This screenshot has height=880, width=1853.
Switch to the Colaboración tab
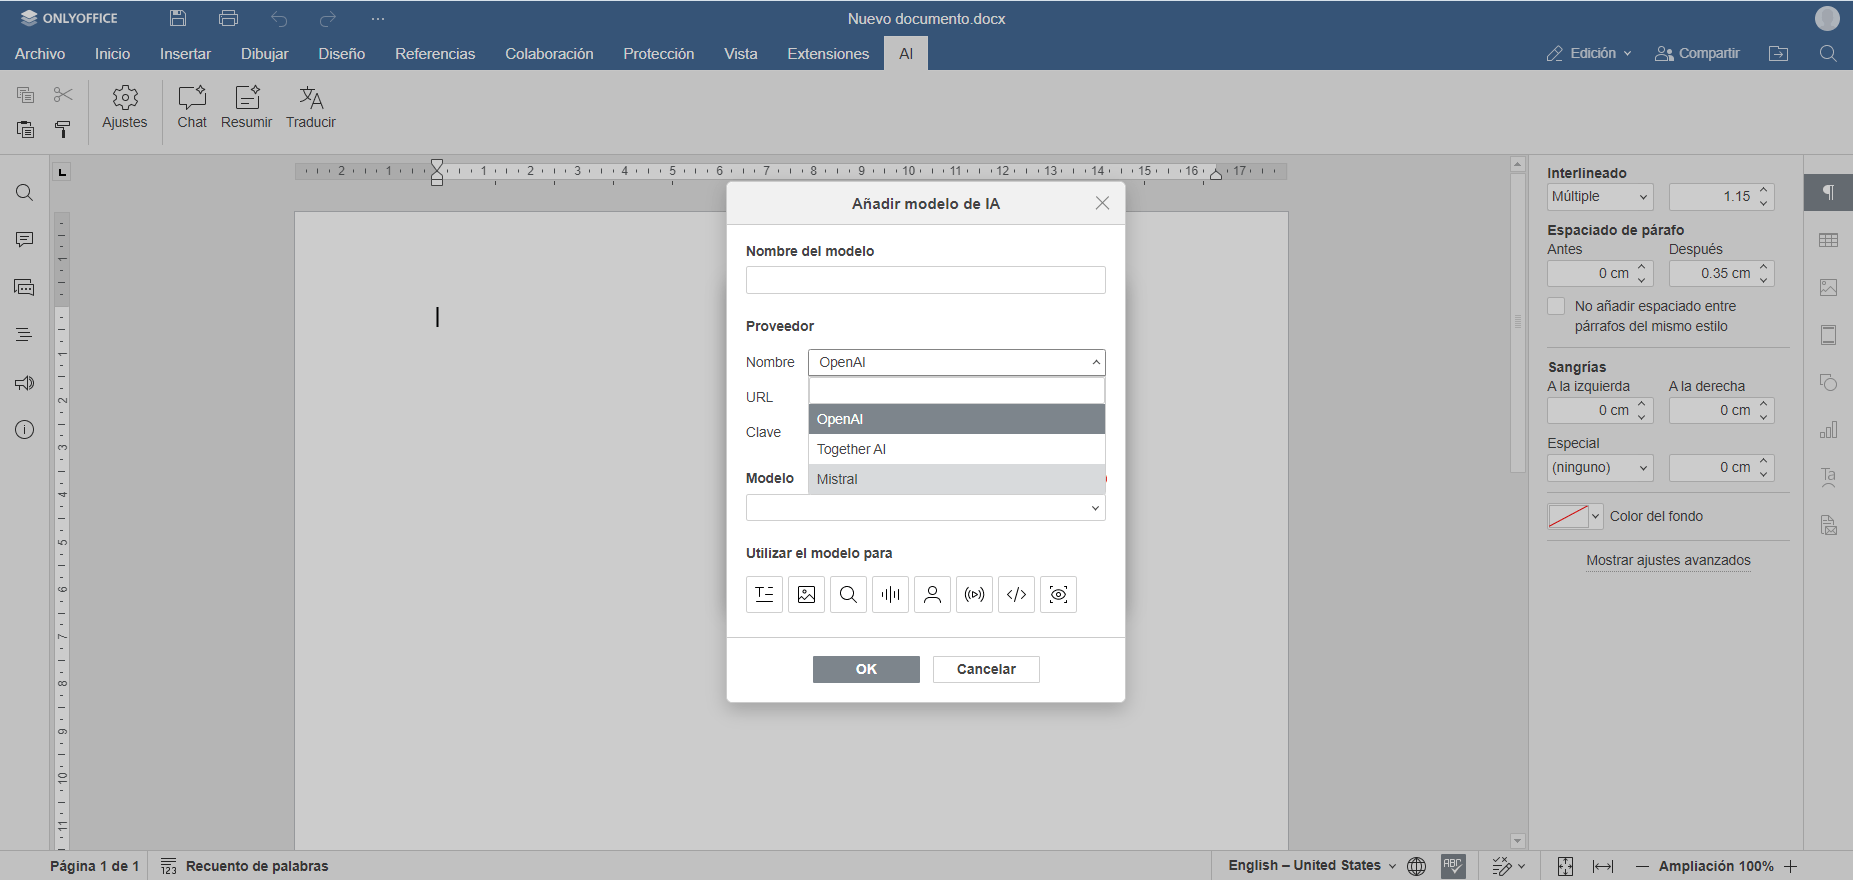pos(549,53)
